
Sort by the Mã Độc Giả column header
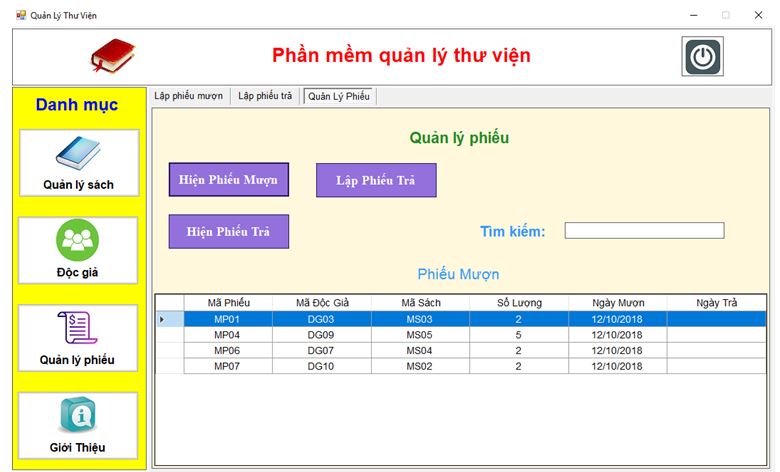tap(322, 303)
